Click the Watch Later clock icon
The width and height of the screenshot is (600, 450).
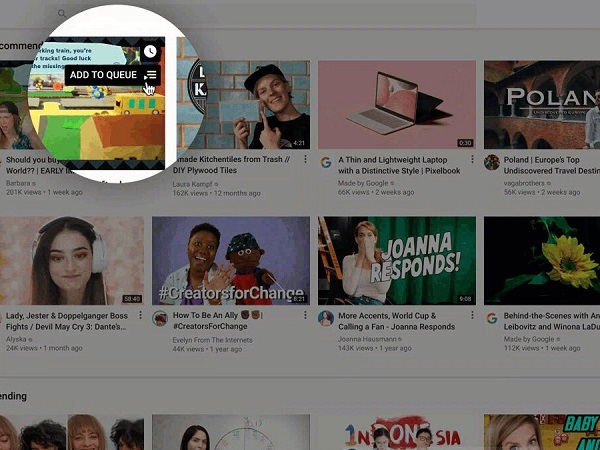point(150,51)
